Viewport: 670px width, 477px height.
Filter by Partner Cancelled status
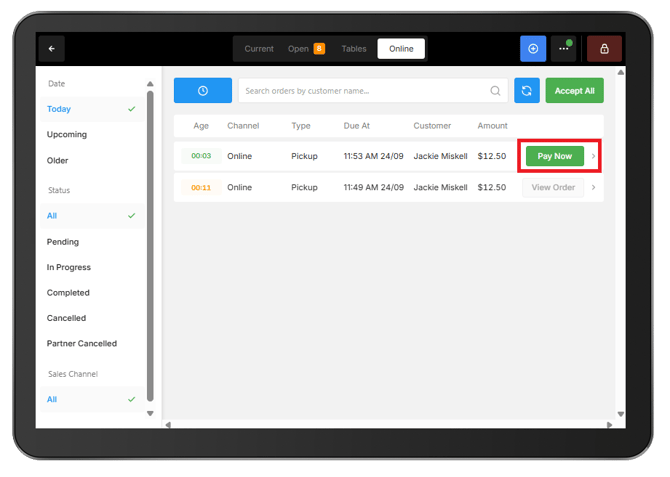pos(92,344)
